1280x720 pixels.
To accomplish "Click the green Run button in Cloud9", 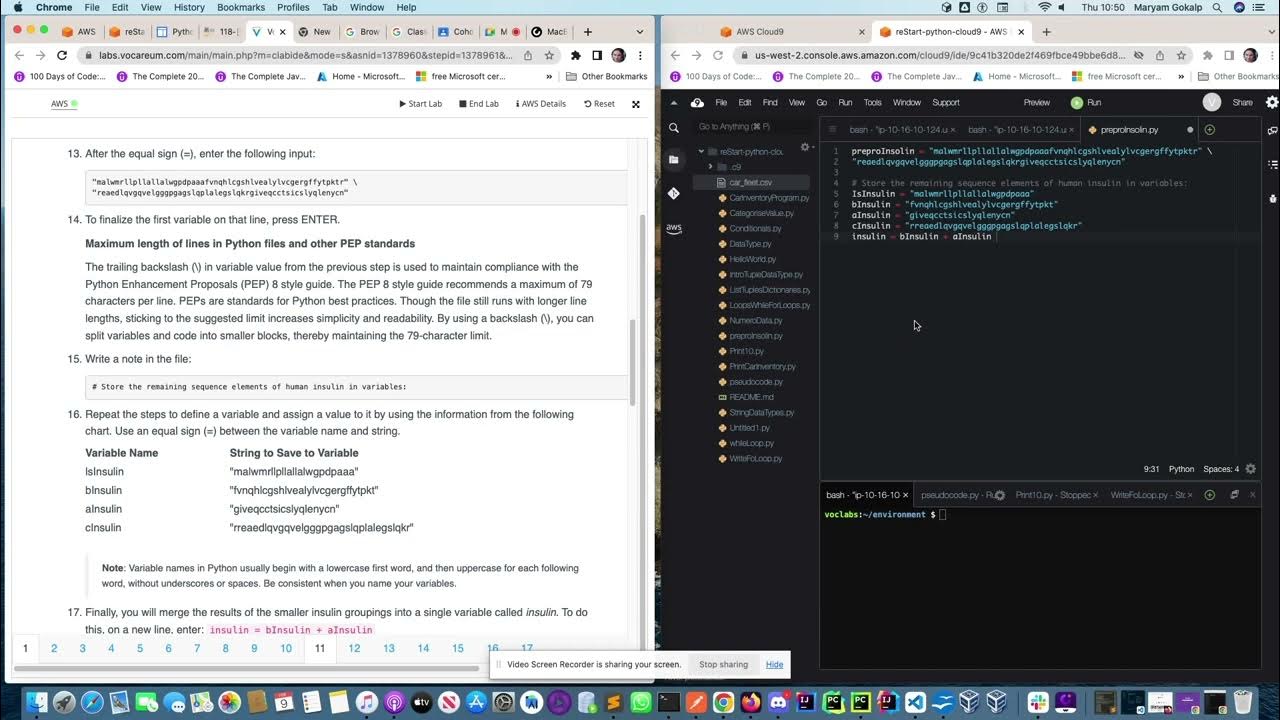I will pos(1086,102).
